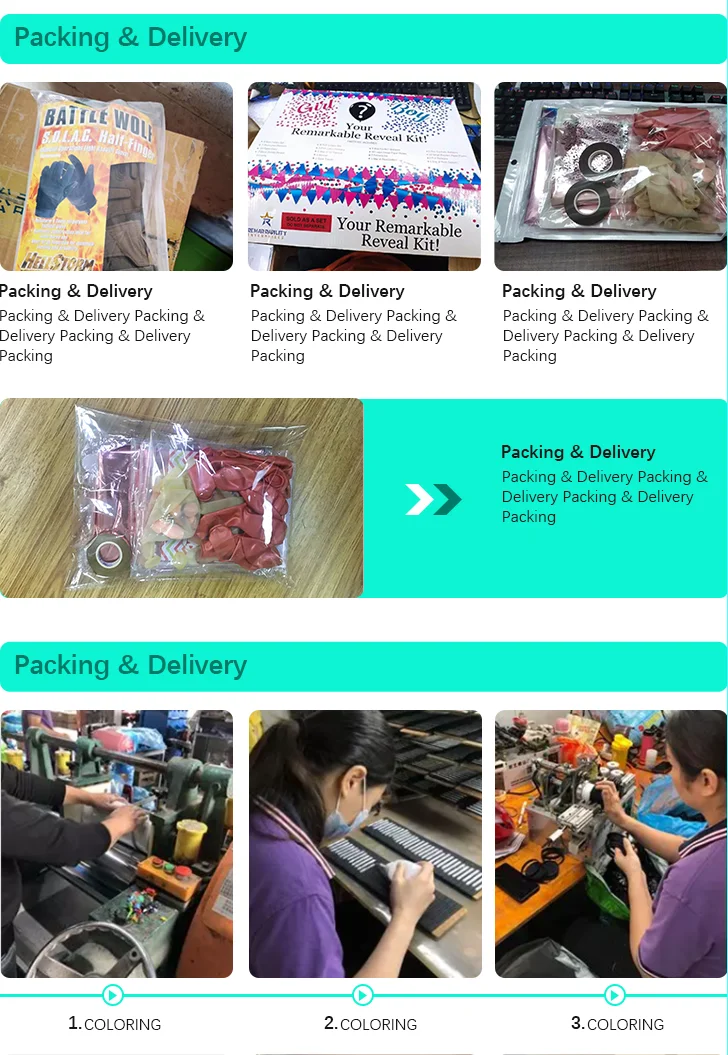Select the 2. COLORING step label
This screenshot has height=1055, width=728.
click(x=371, y=1024)
